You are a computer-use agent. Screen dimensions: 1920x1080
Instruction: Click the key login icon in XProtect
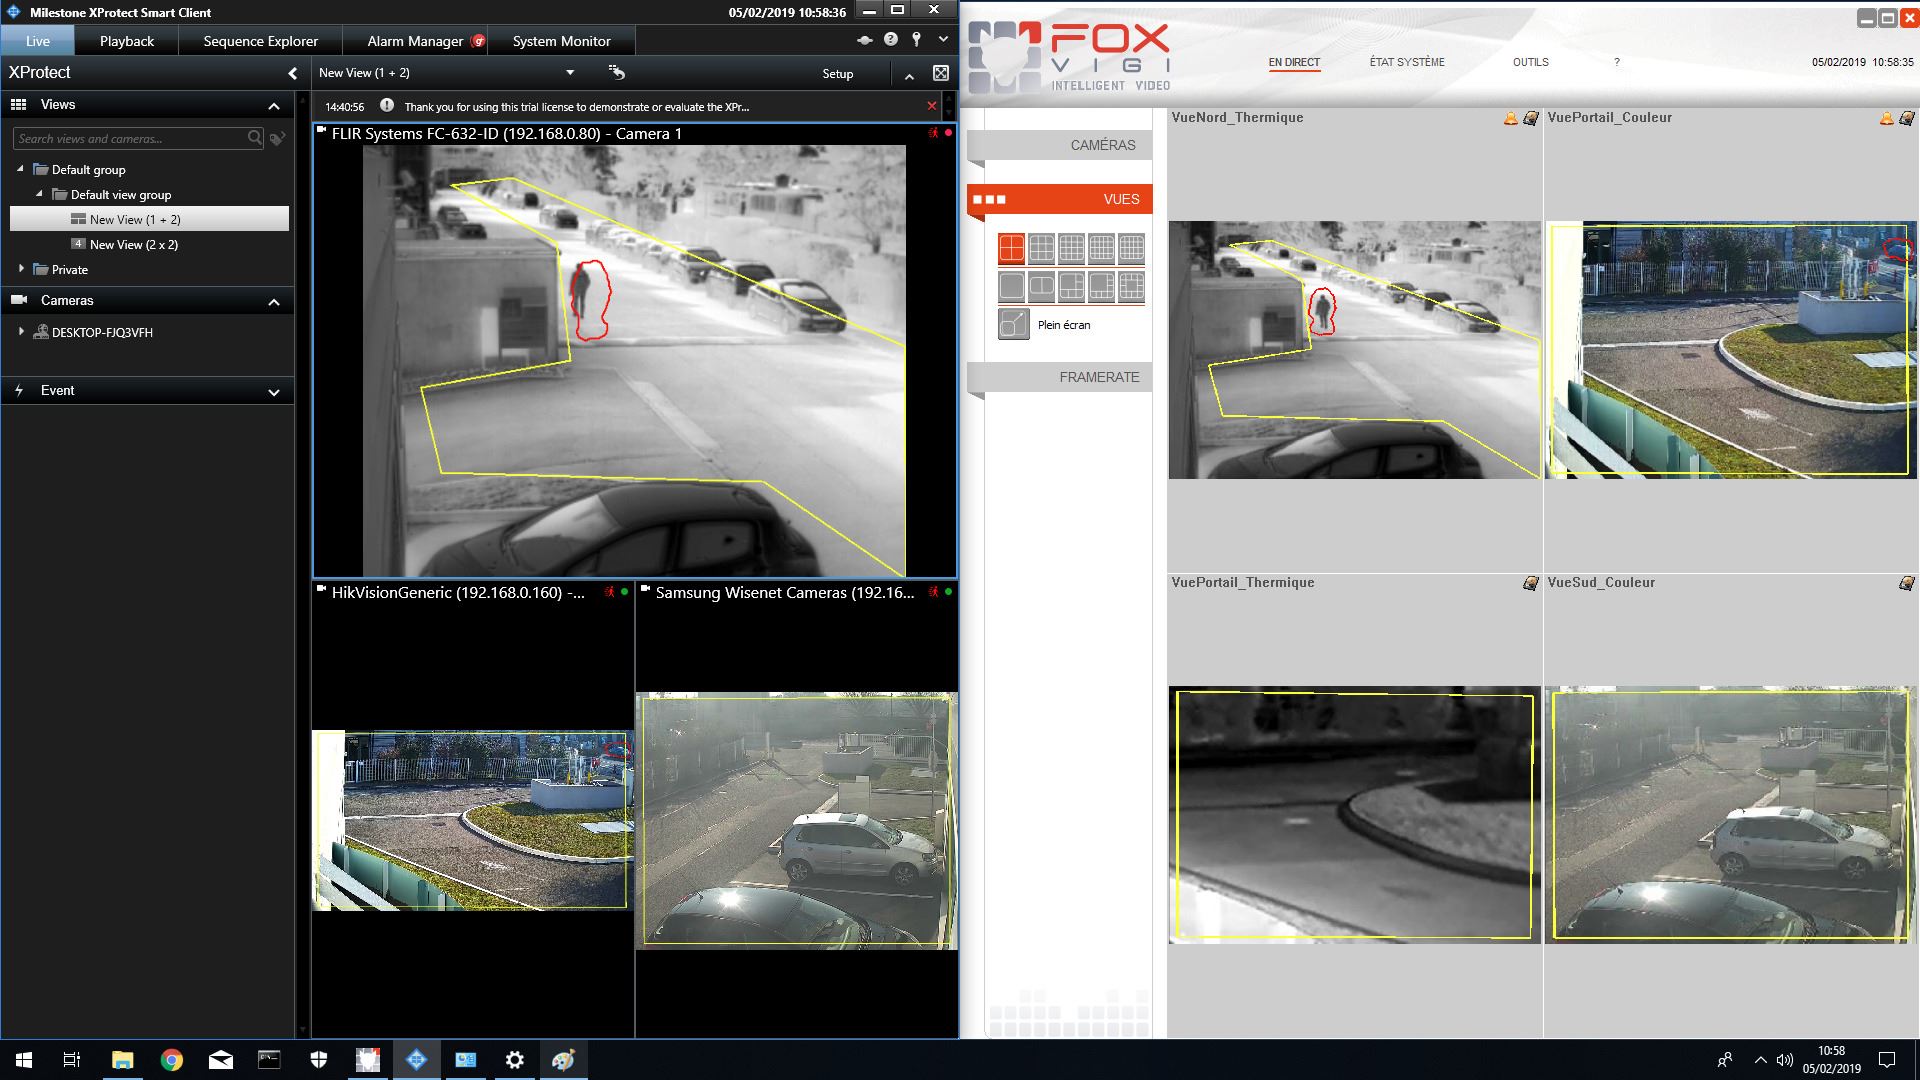tap(916, 40)
